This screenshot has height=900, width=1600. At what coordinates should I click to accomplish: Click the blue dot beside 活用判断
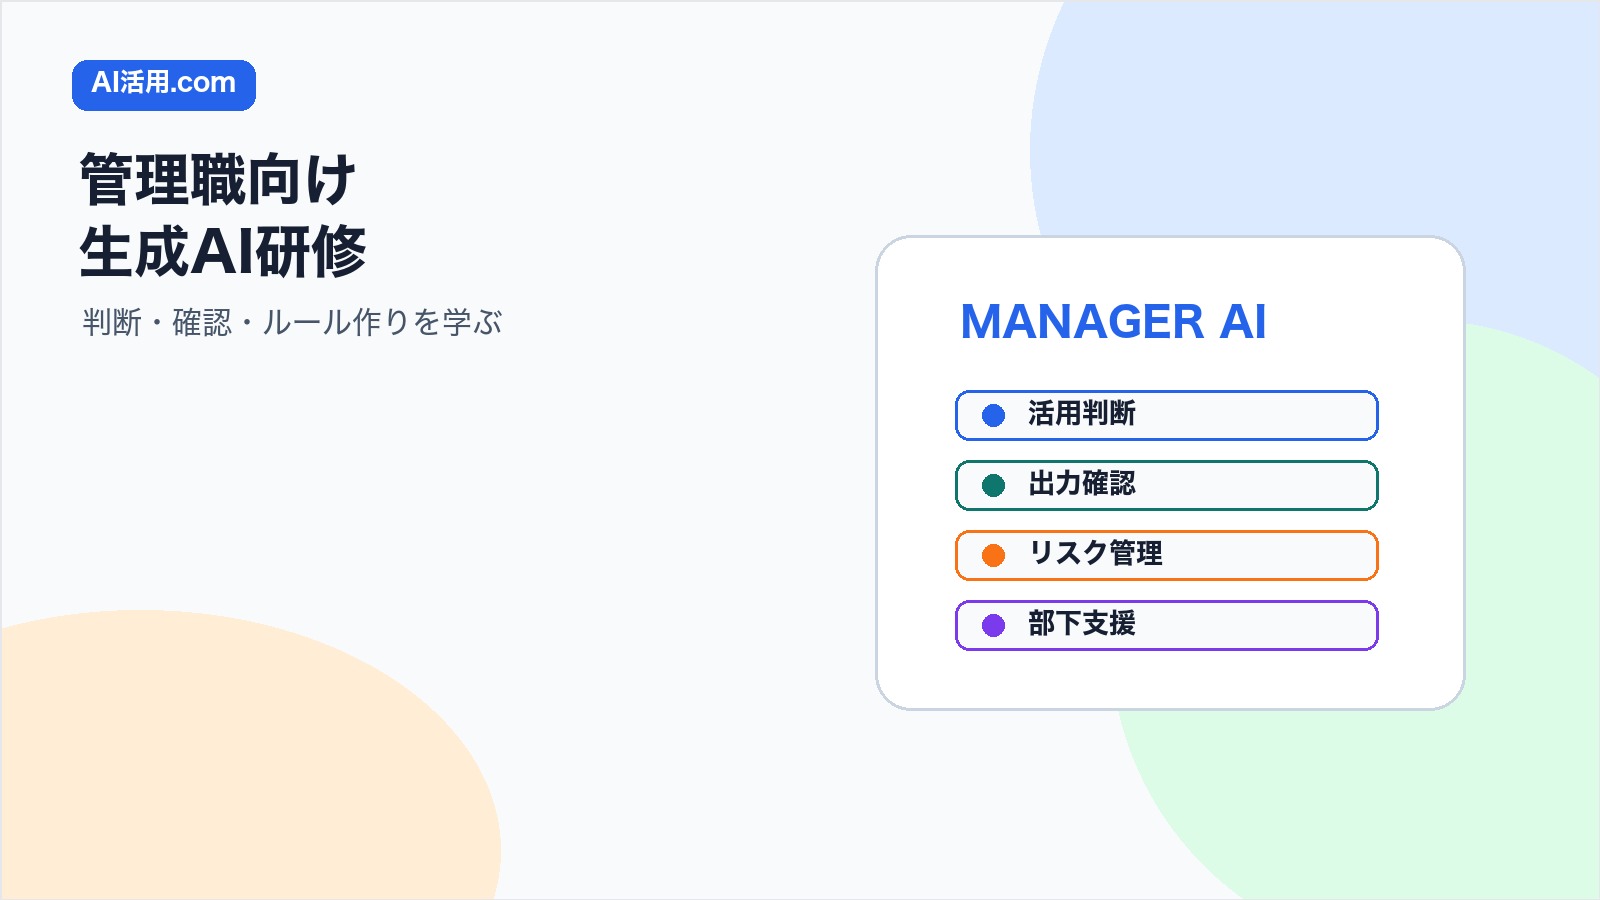pos(993,415)
